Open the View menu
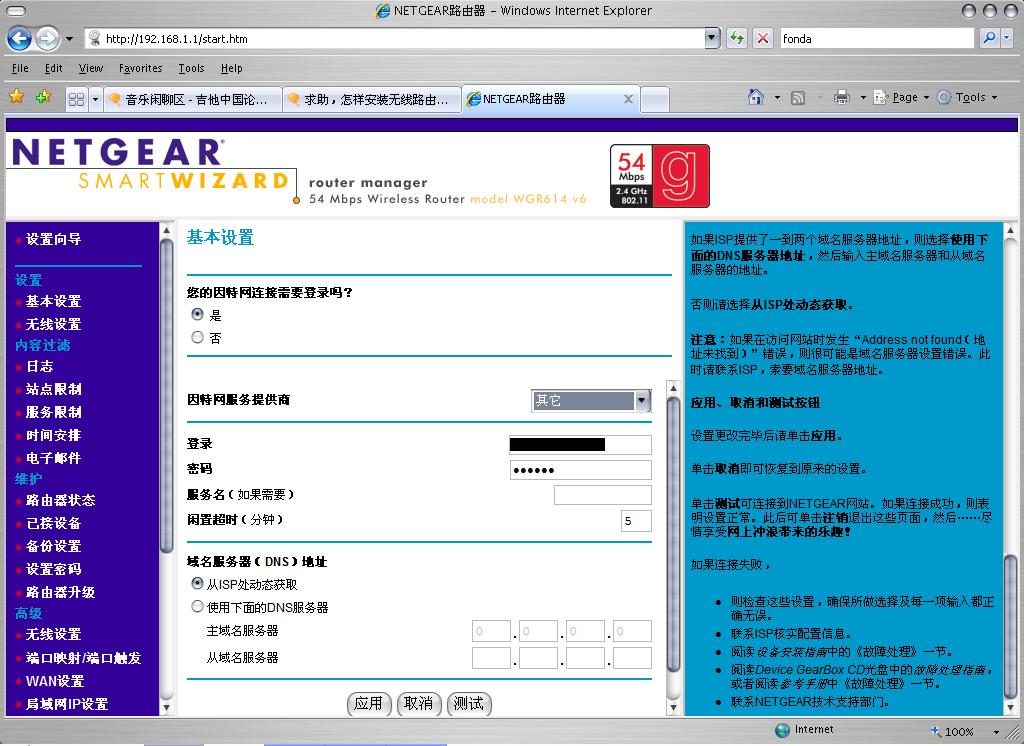Screen dimensions: 1024x746 point(91,68)
